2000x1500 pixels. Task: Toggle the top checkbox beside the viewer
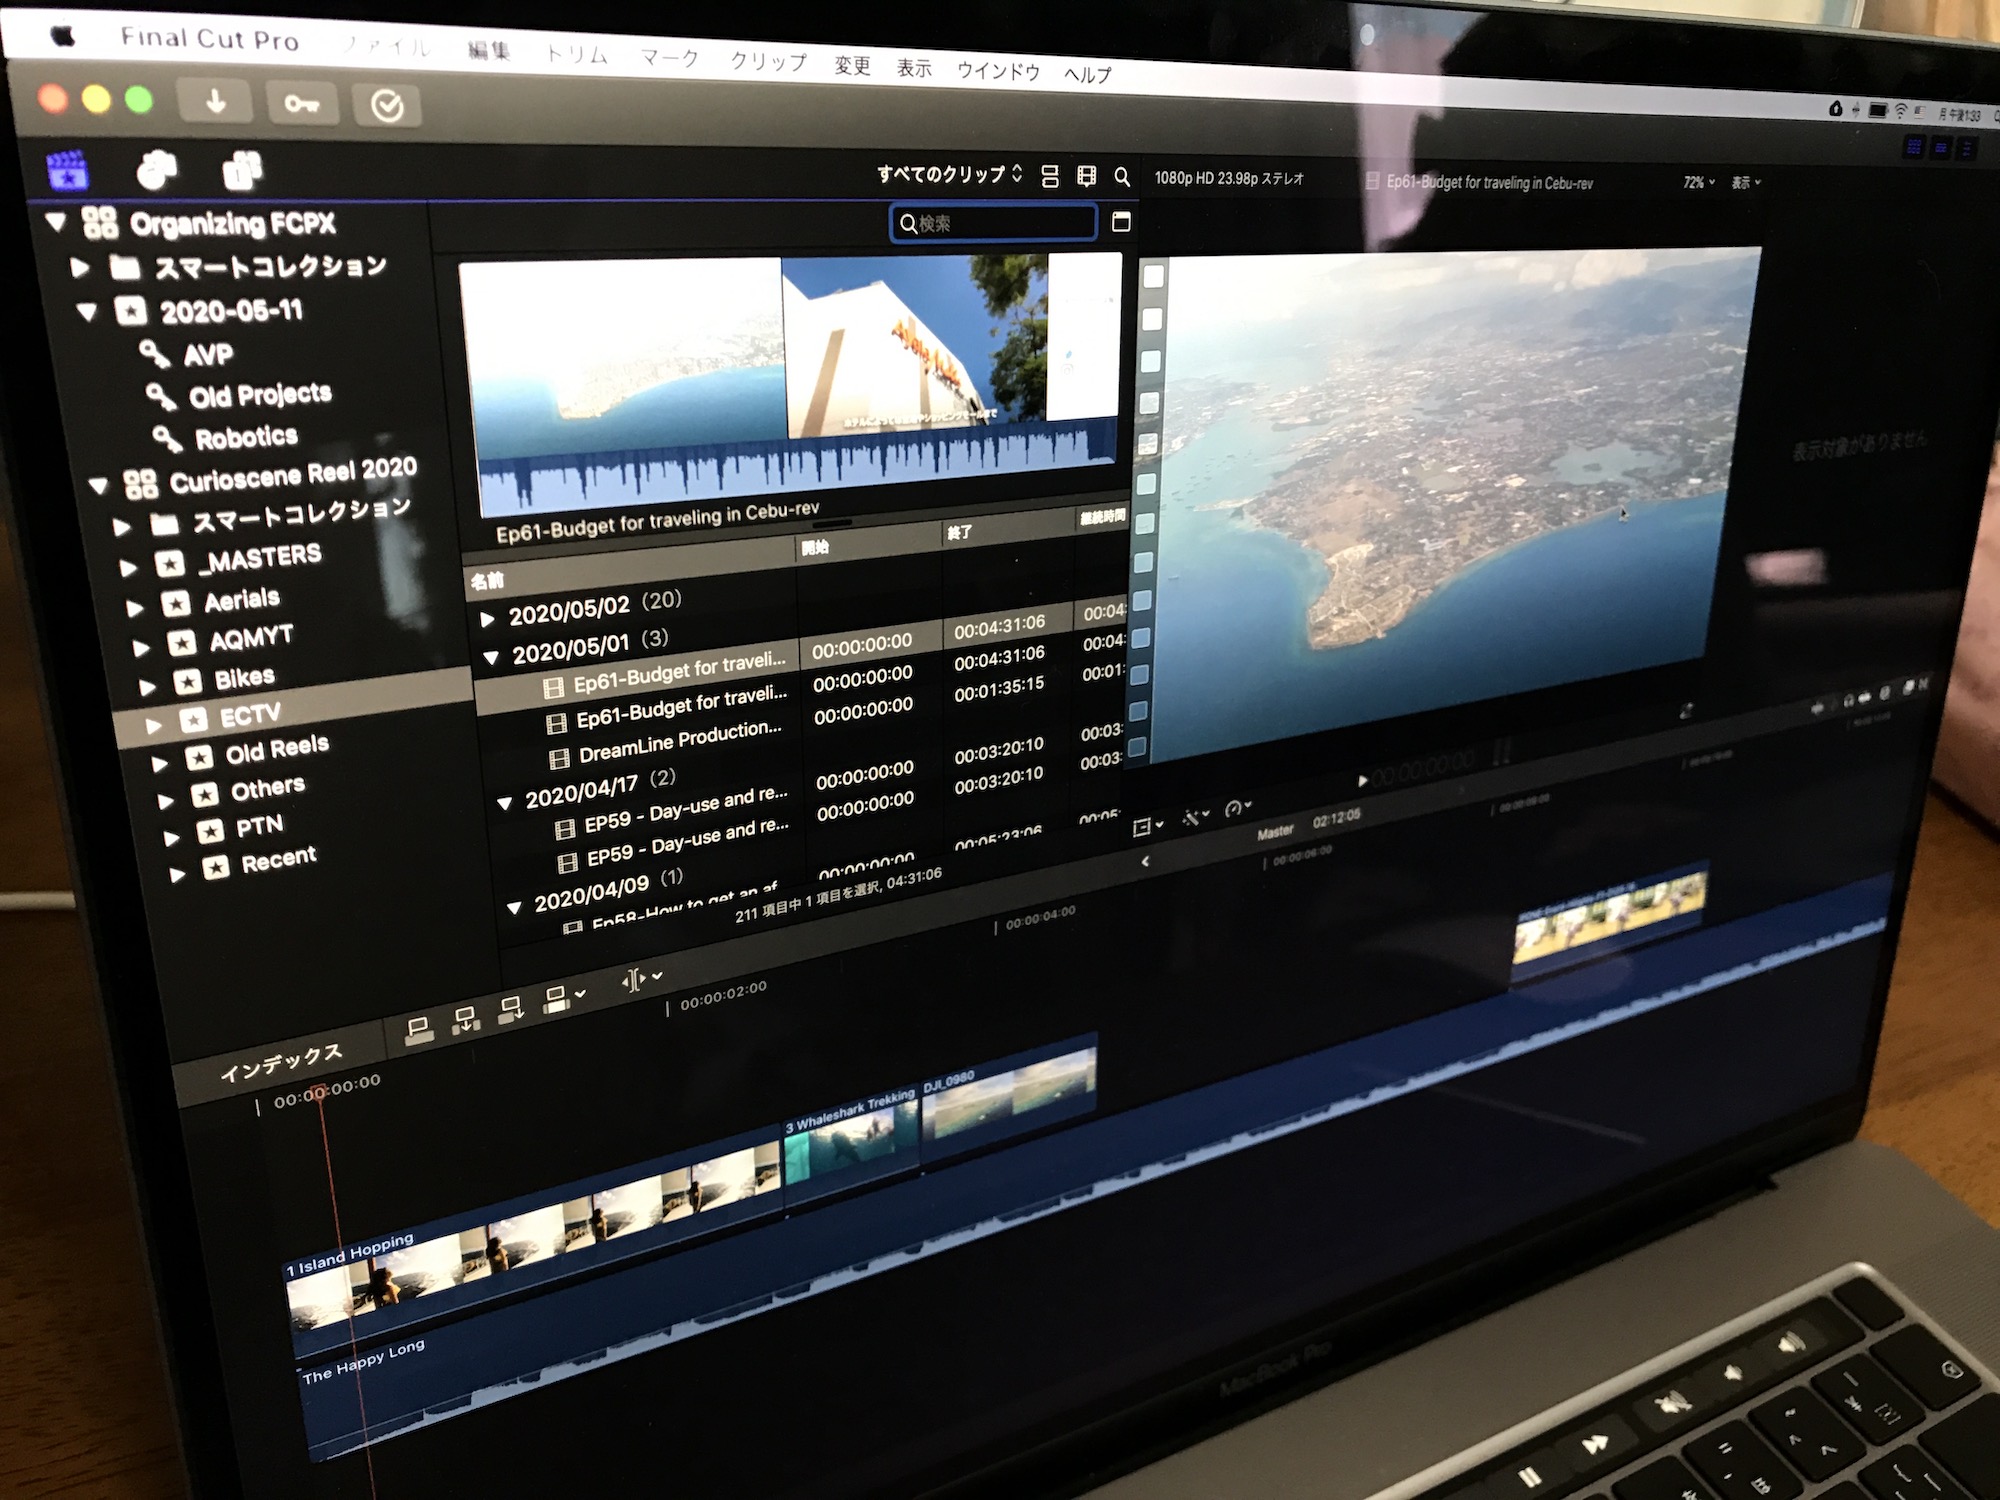pos(1153,277)
